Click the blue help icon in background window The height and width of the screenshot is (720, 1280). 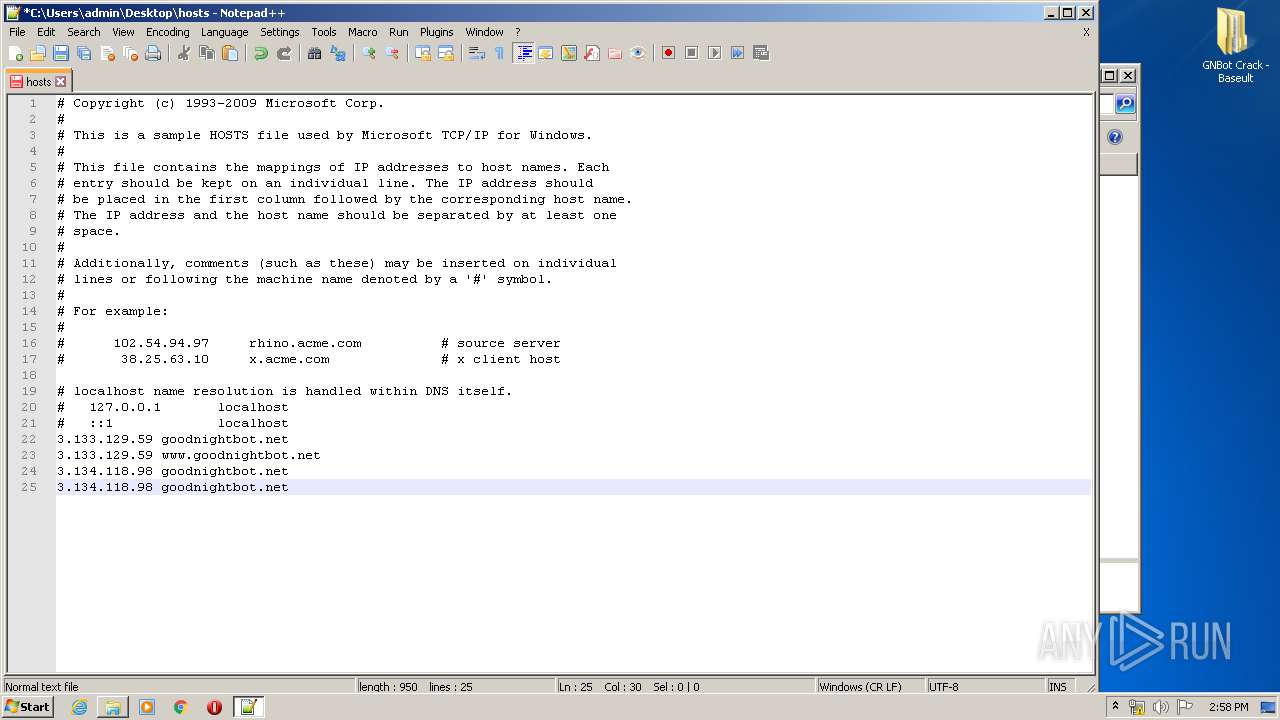click(x=1115, y=137)
